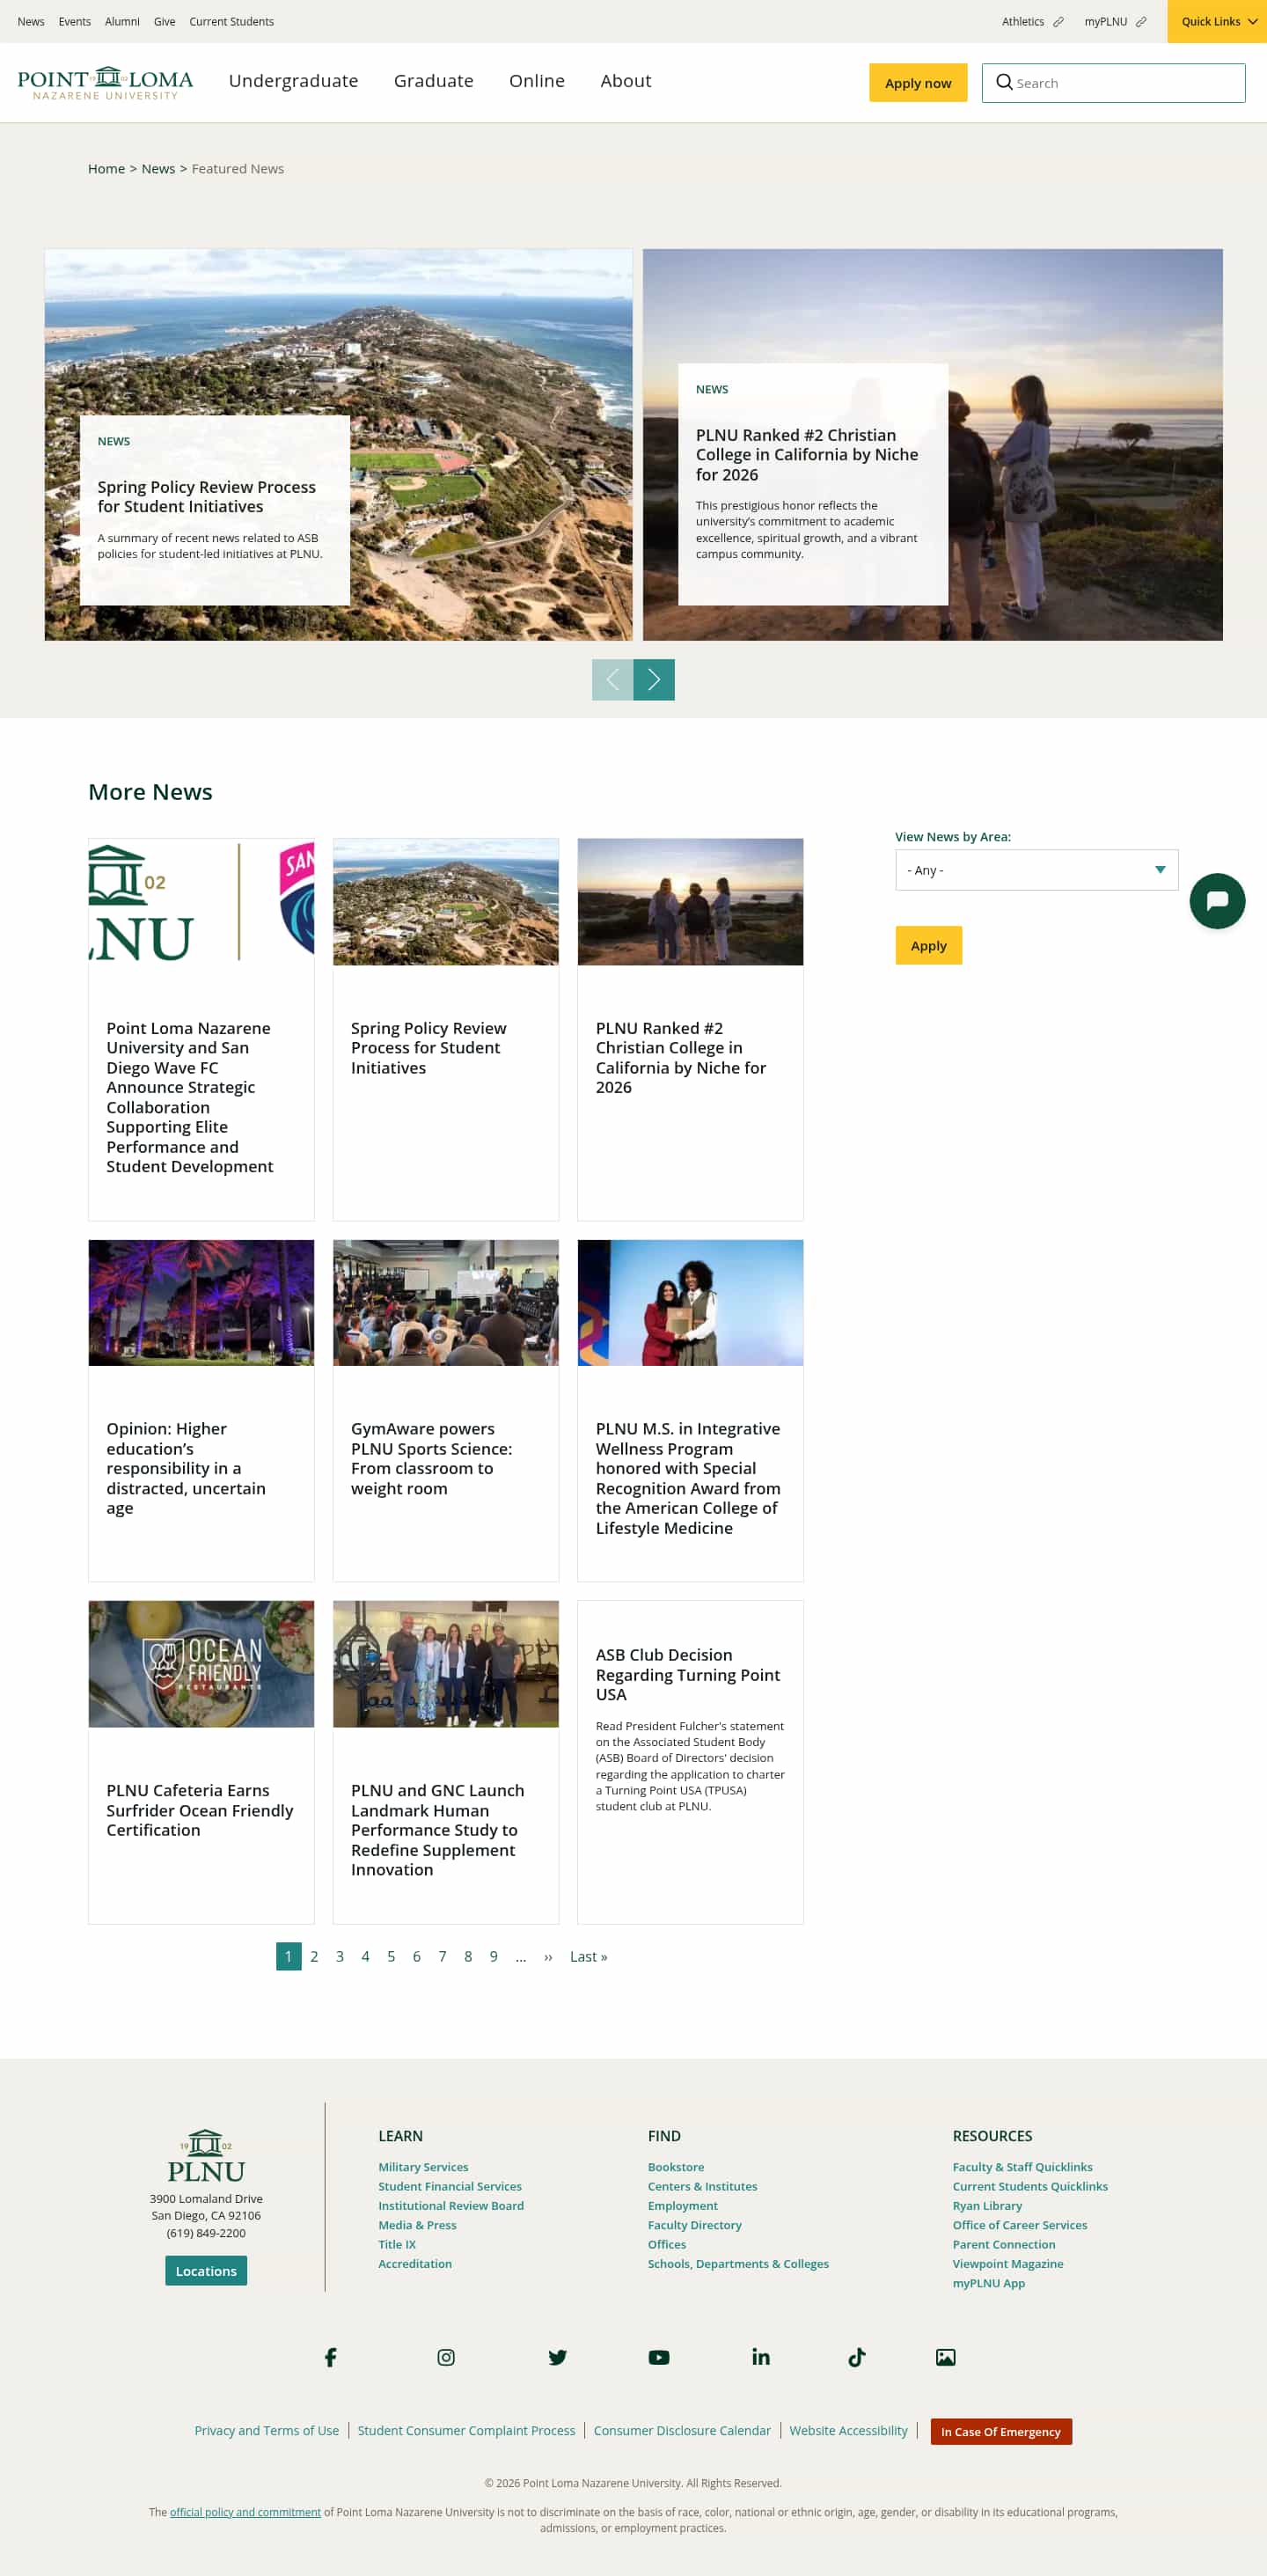Open Privacy and Terms of Use link
This screenshot has width=1267, height=2576.
[x=267, y=2430]
